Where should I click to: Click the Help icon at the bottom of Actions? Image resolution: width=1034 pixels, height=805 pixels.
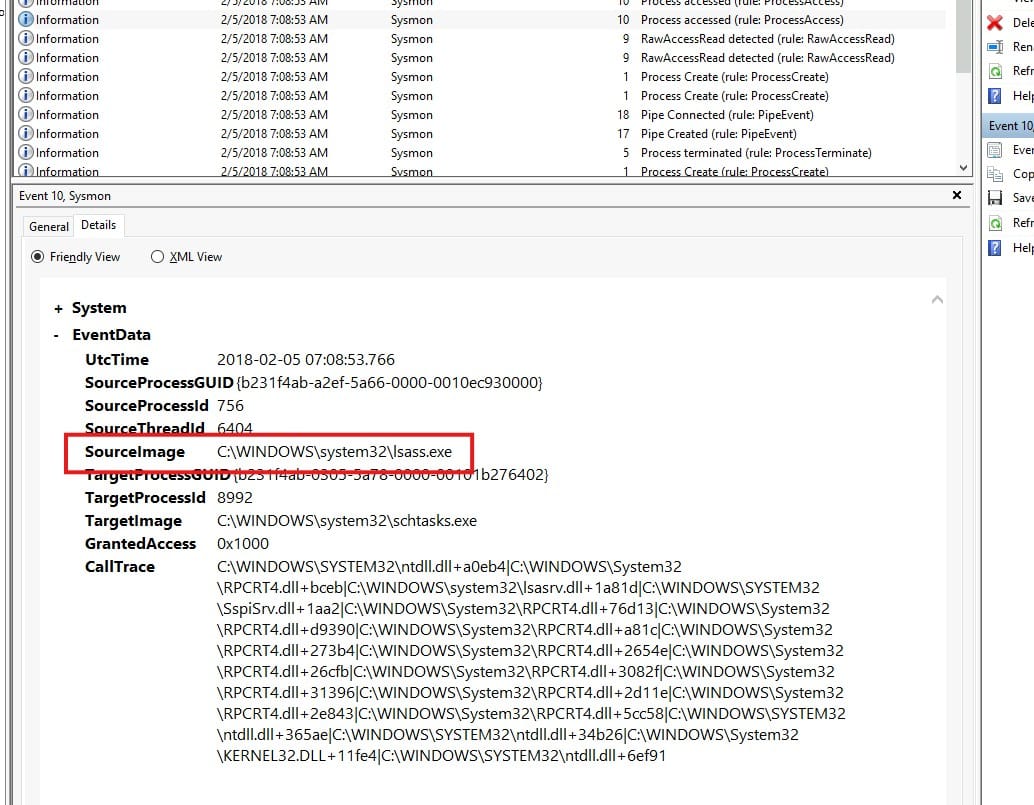[x=994, y=248]
